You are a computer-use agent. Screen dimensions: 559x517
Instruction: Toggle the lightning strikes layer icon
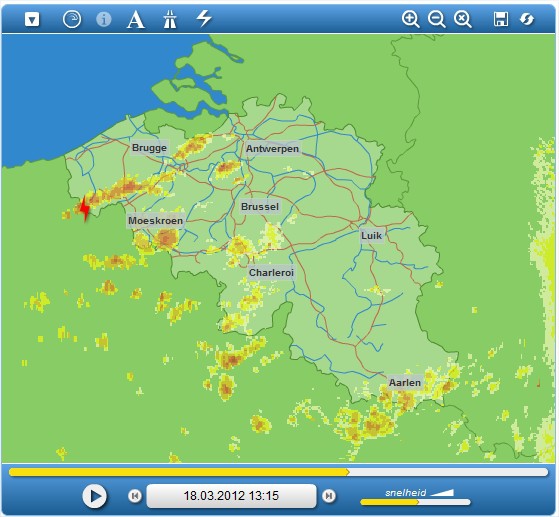(204, 19)
